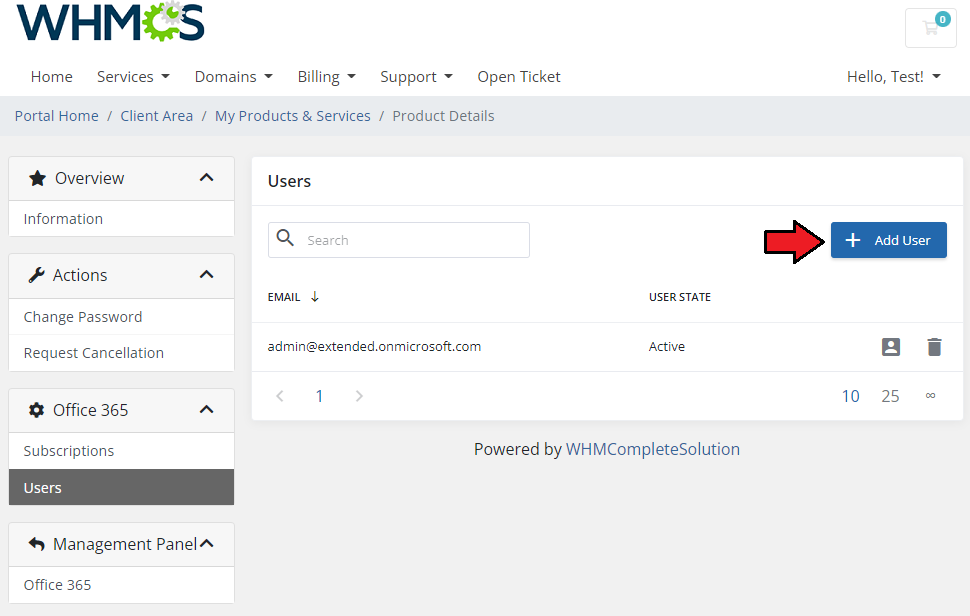Open the Hello, Test! account dropdown
The height and width of the screenshot is (616, 970).
pos(893,77)
